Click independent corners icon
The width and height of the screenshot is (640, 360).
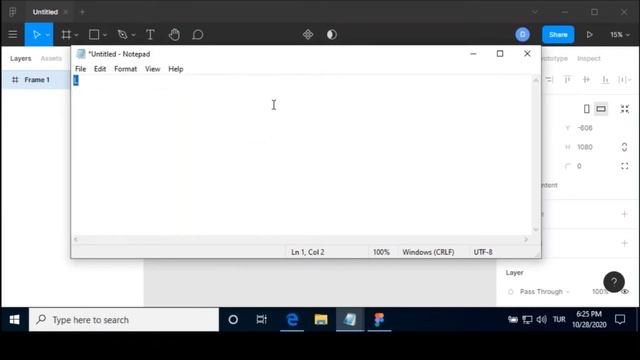(624, 166)
